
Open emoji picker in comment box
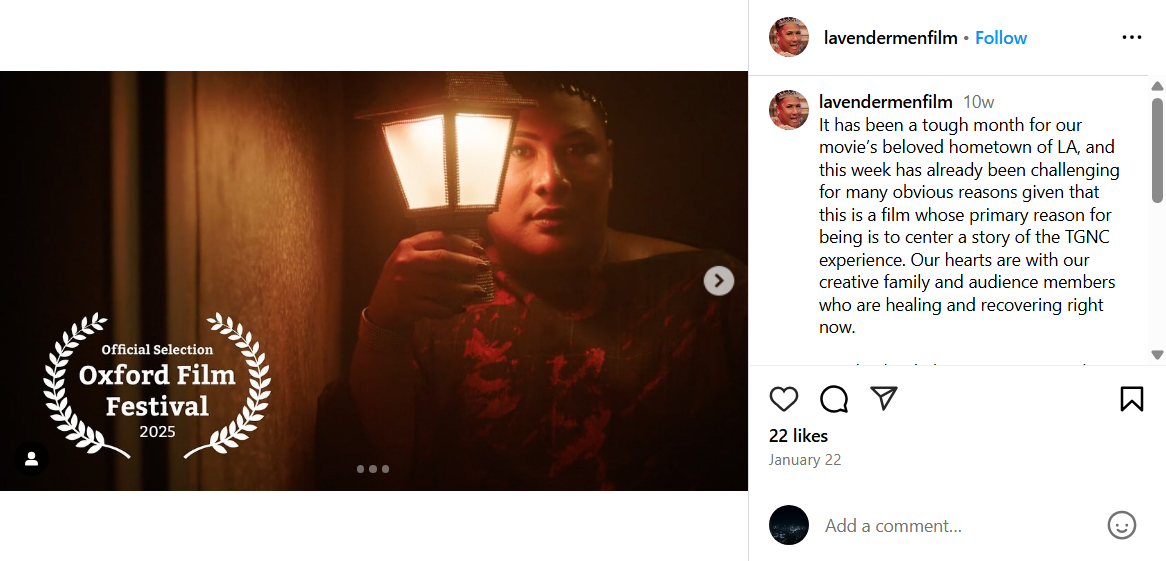coord(1122,525)
